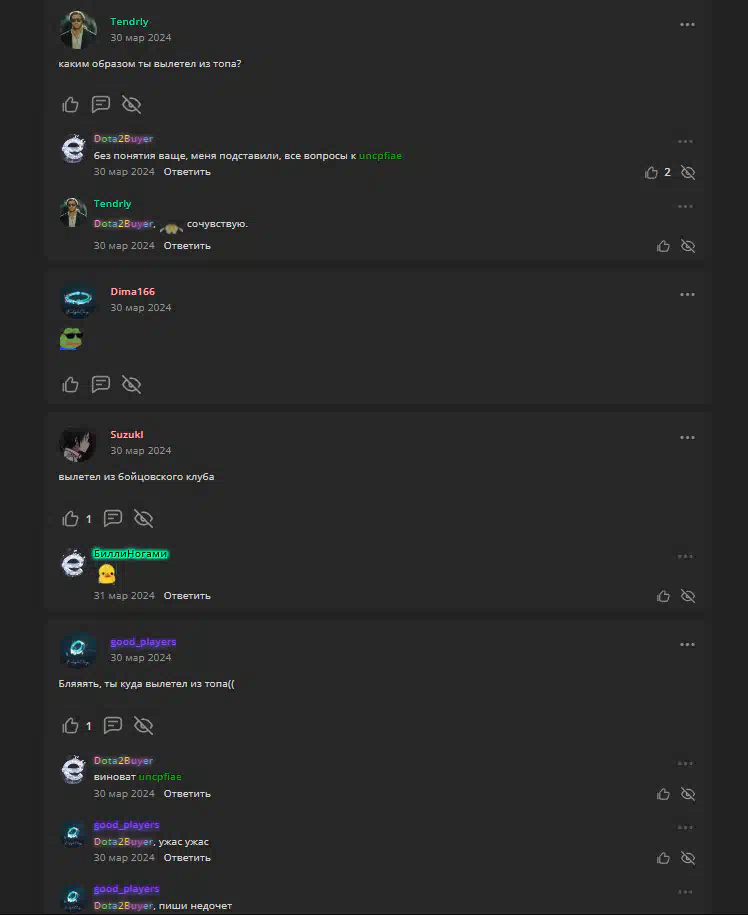Screen dimensions: 748x915
Task: Like Tendrly's comment about вылетел из топа
Action: 71,104
